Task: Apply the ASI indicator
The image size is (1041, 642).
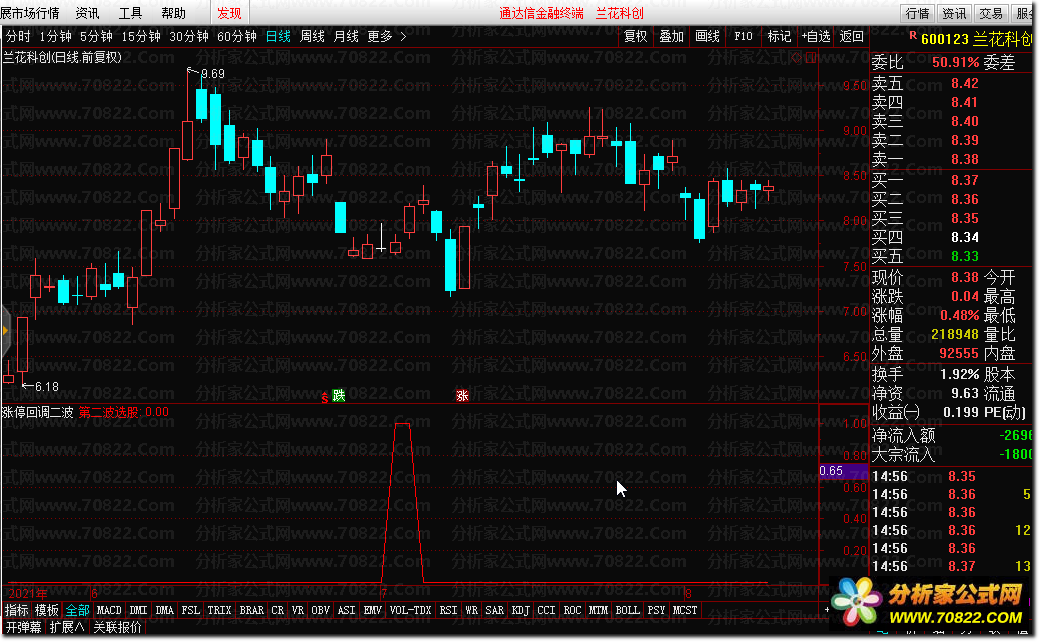Action: click(346, 610)
